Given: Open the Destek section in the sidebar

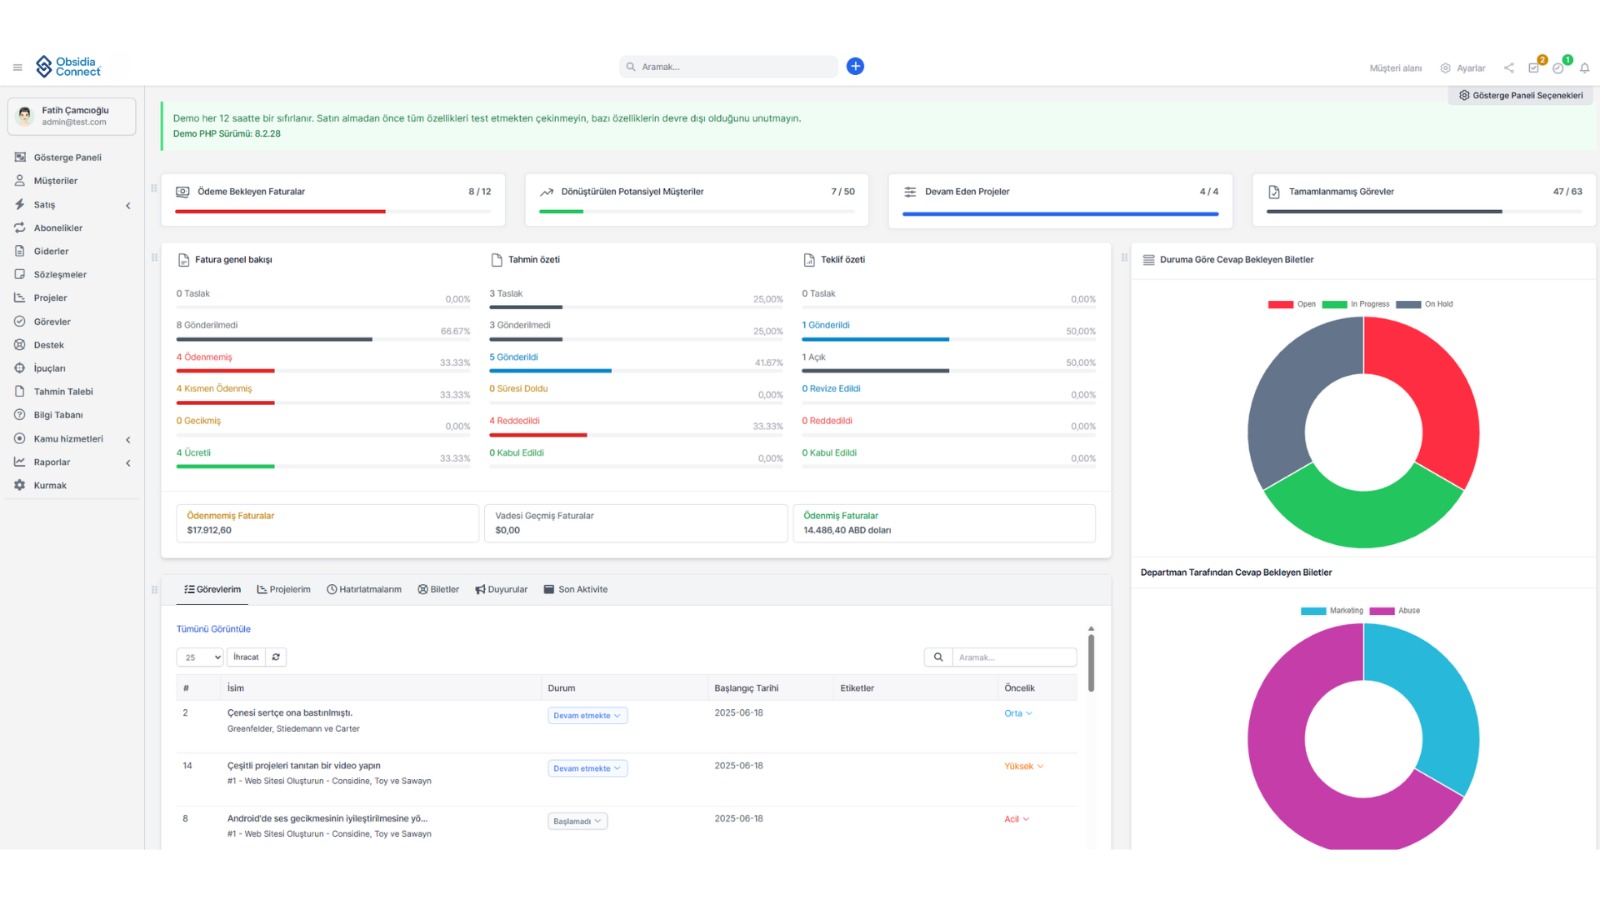Looking at the screenshot, I should (x=46, y=344).
